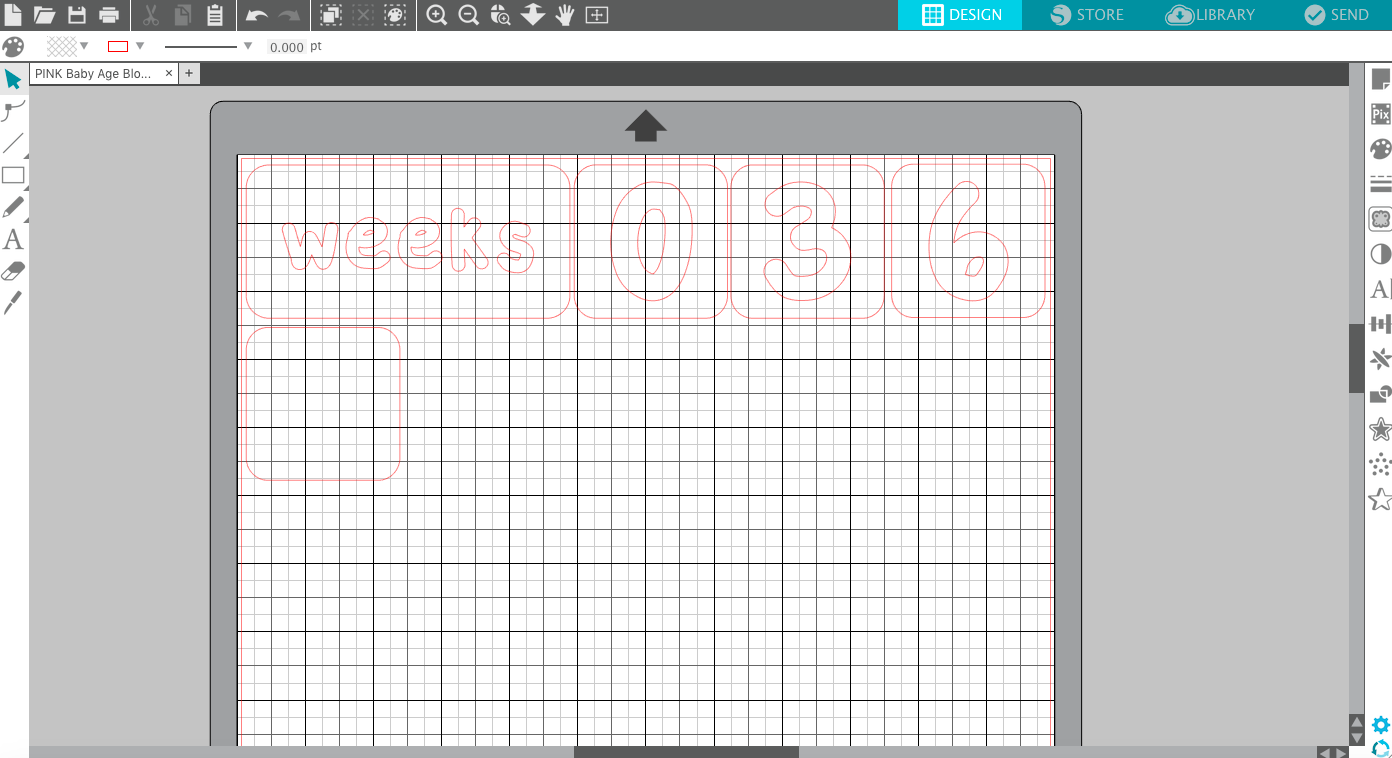Click the red line color swatch
Screen dimensions: 1392x758
coord(118,46)
